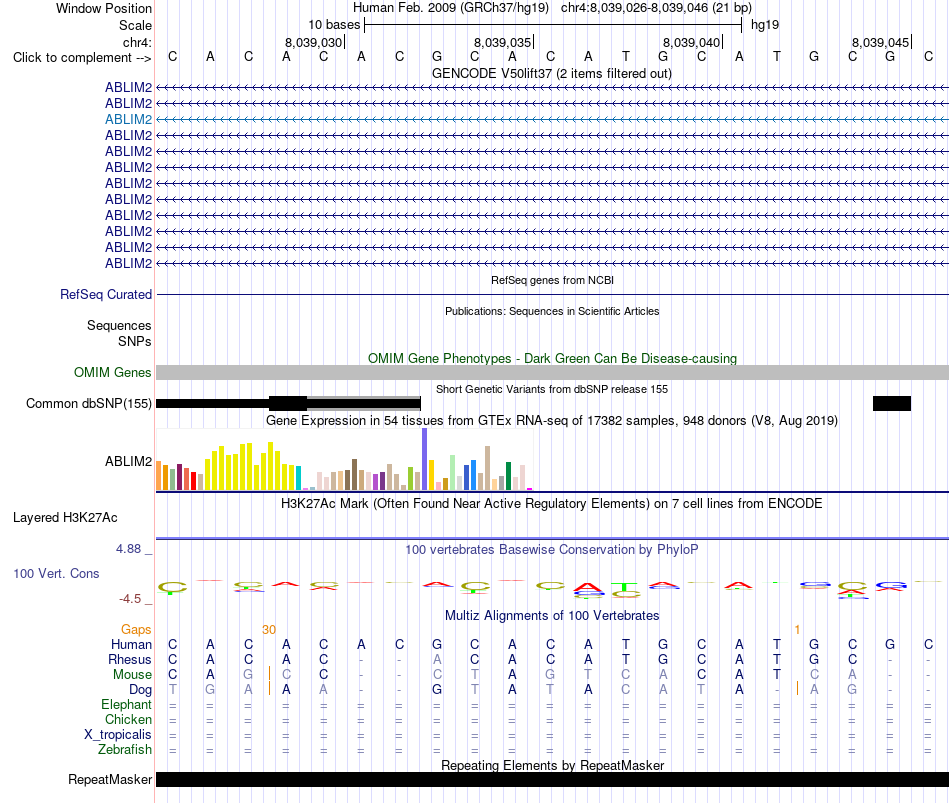Click 'Repeating Elements by RepeatMasker' title

pyautogui.click(x=552, y=765)
